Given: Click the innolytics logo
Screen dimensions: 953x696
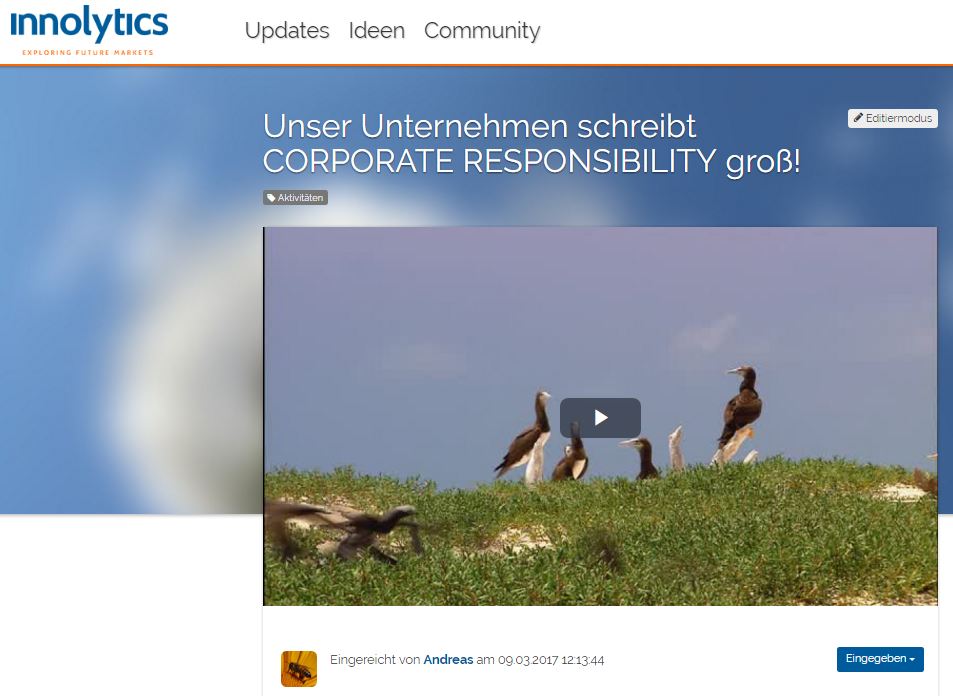Looking at the screenshot, I should 89,30.
